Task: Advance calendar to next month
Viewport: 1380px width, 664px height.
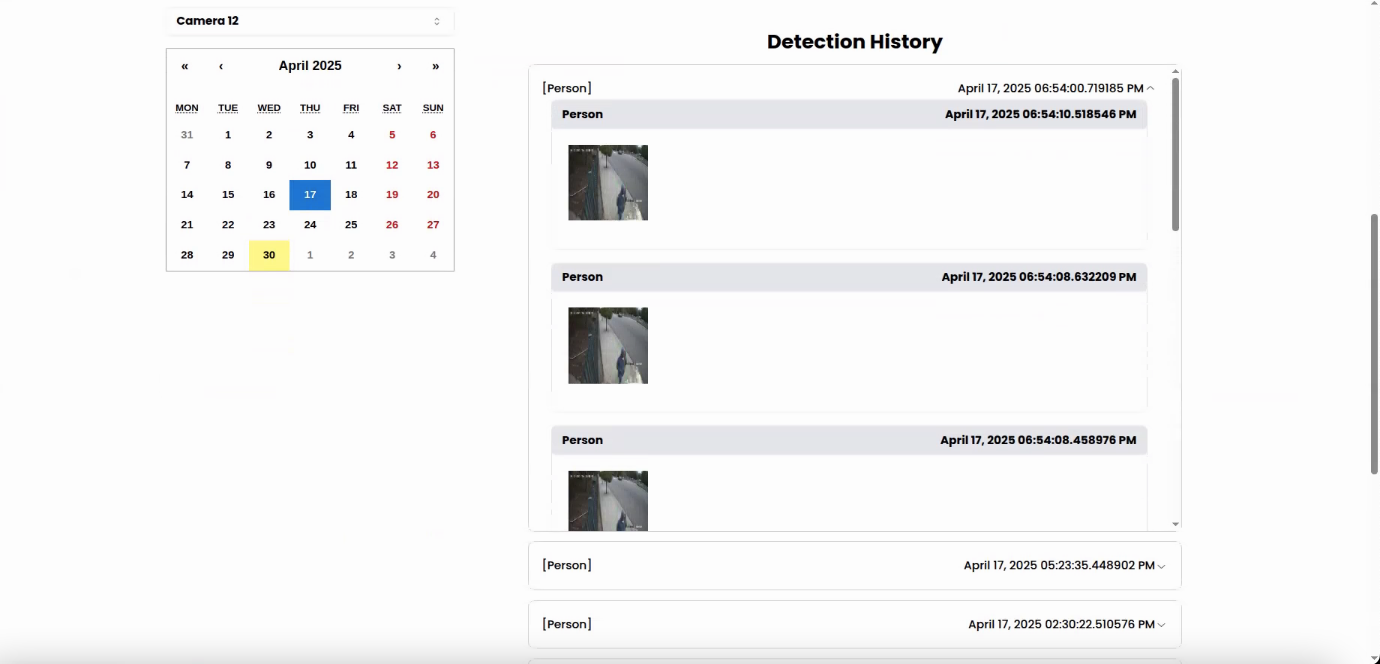Action: [x=399, y=66]
